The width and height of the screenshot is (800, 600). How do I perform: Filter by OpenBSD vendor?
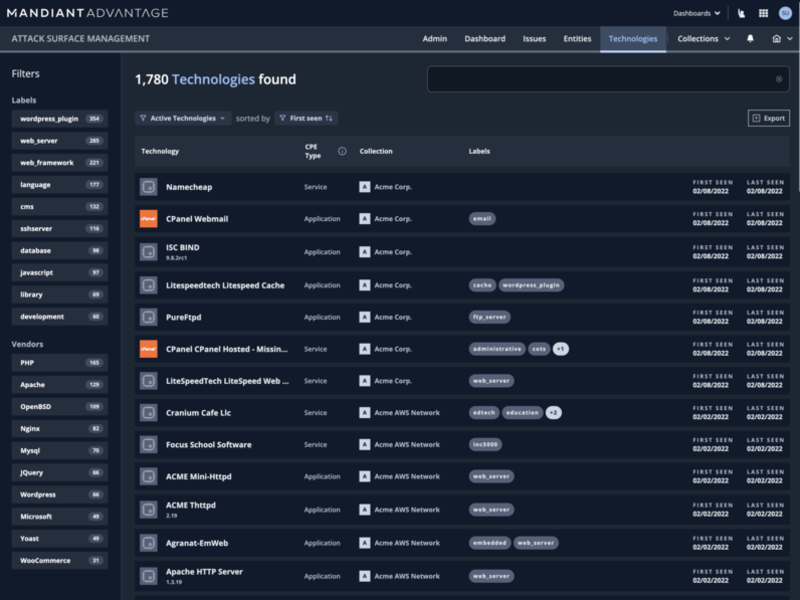(x=60, y=407)
